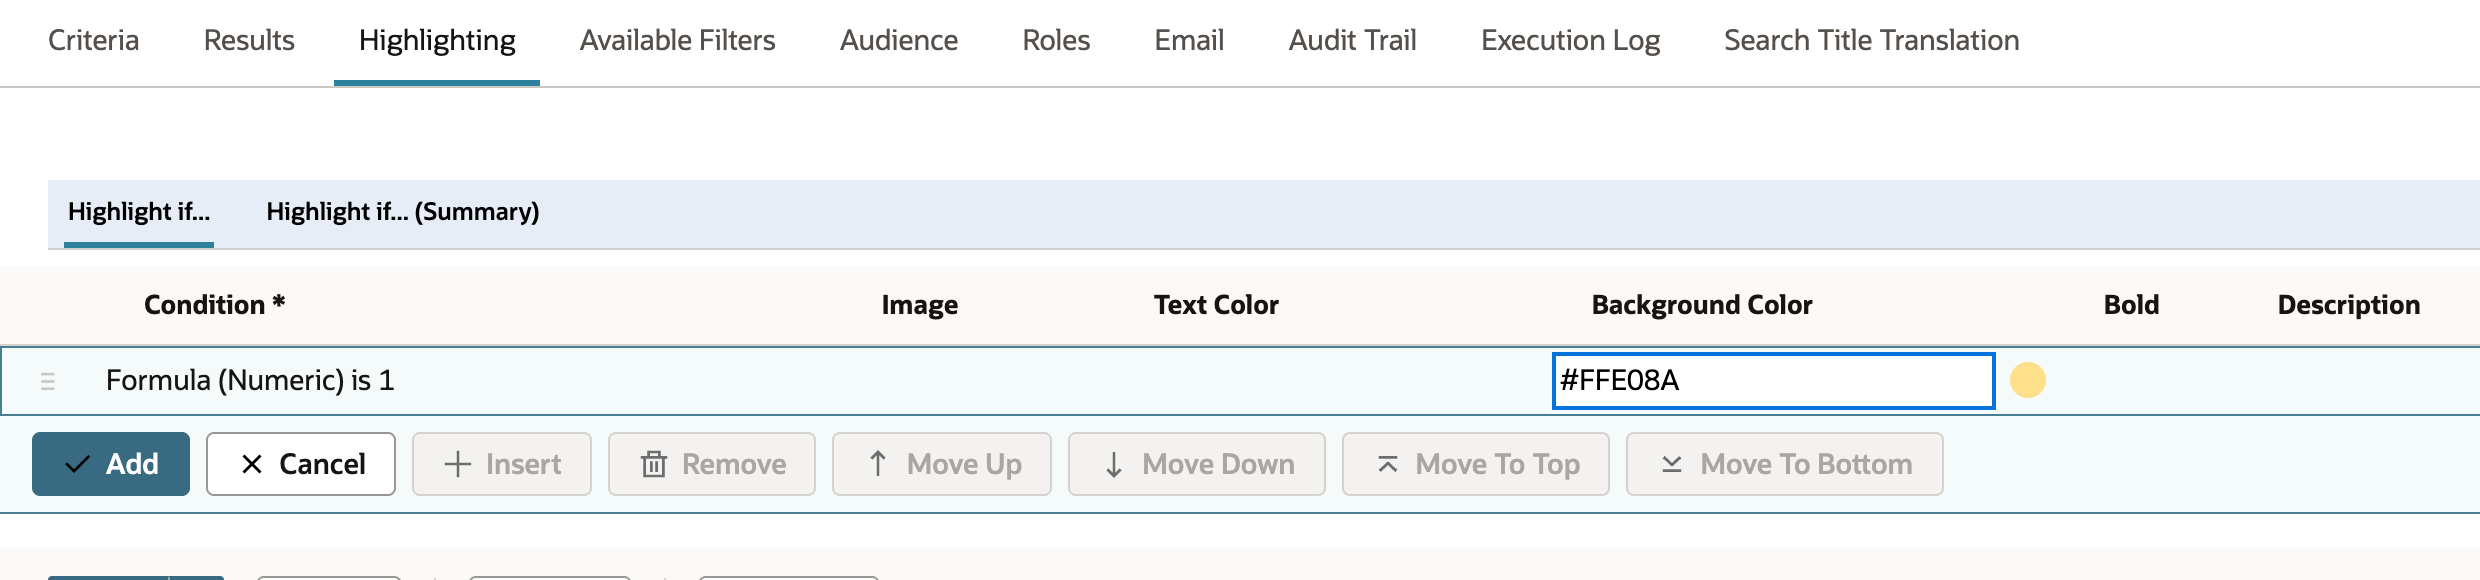Screen dimensions: 2480x580
Task: Click the Insert button
Action: tap(502, 464)
